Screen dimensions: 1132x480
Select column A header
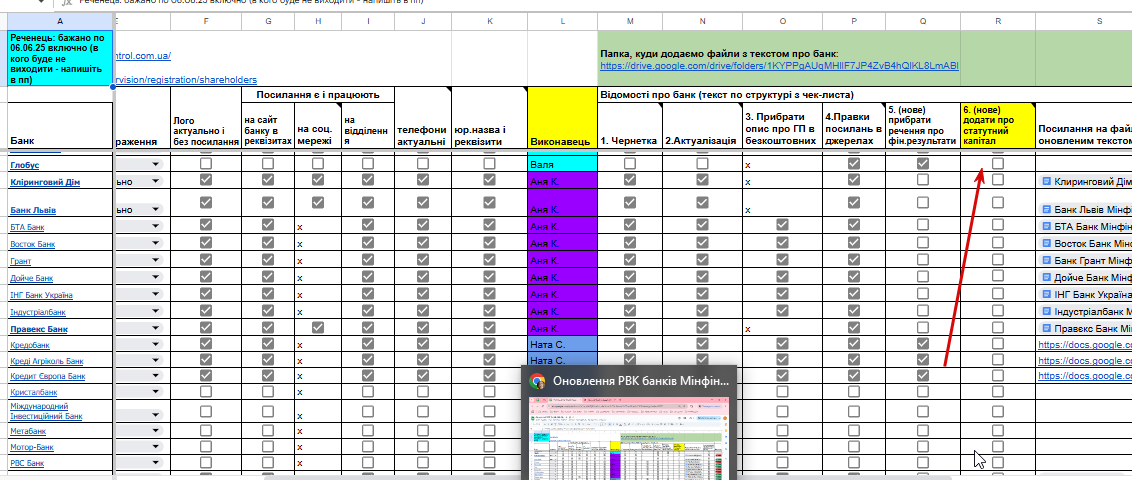click(x=59, y=22)
